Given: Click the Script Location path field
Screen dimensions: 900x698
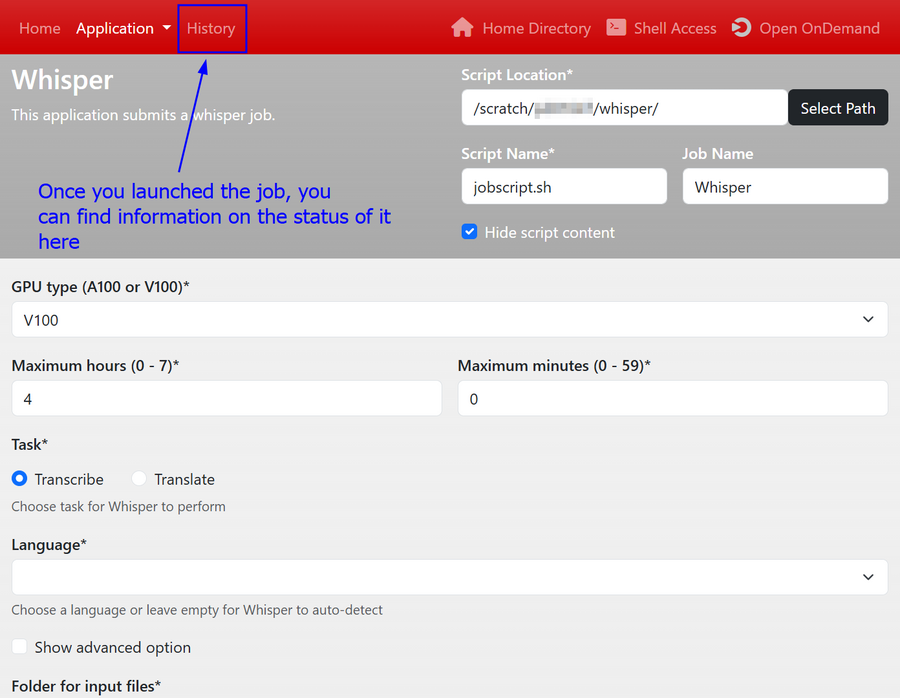Looking at the screenshot, I should [x=625, y=108].
